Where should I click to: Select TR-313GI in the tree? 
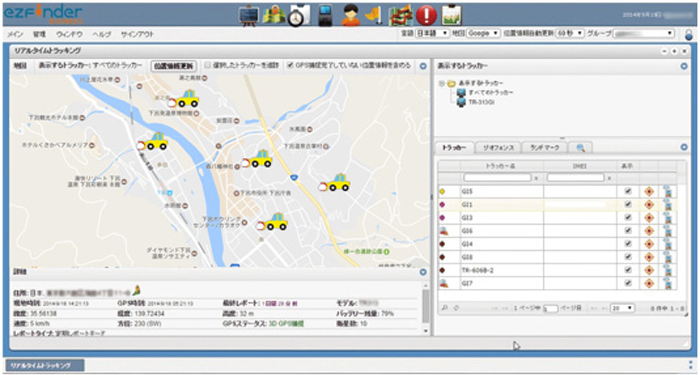pyautogui.click(x=482, y=102)
